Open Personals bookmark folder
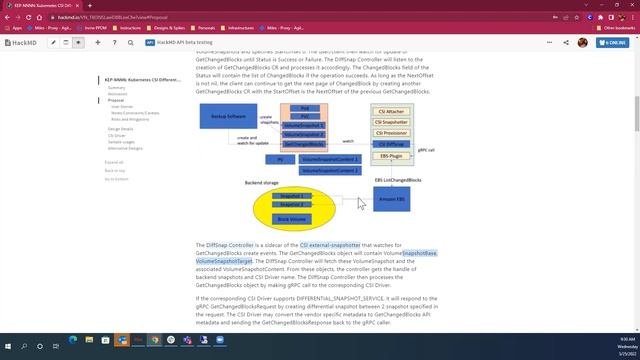 [x=202, y=28]
